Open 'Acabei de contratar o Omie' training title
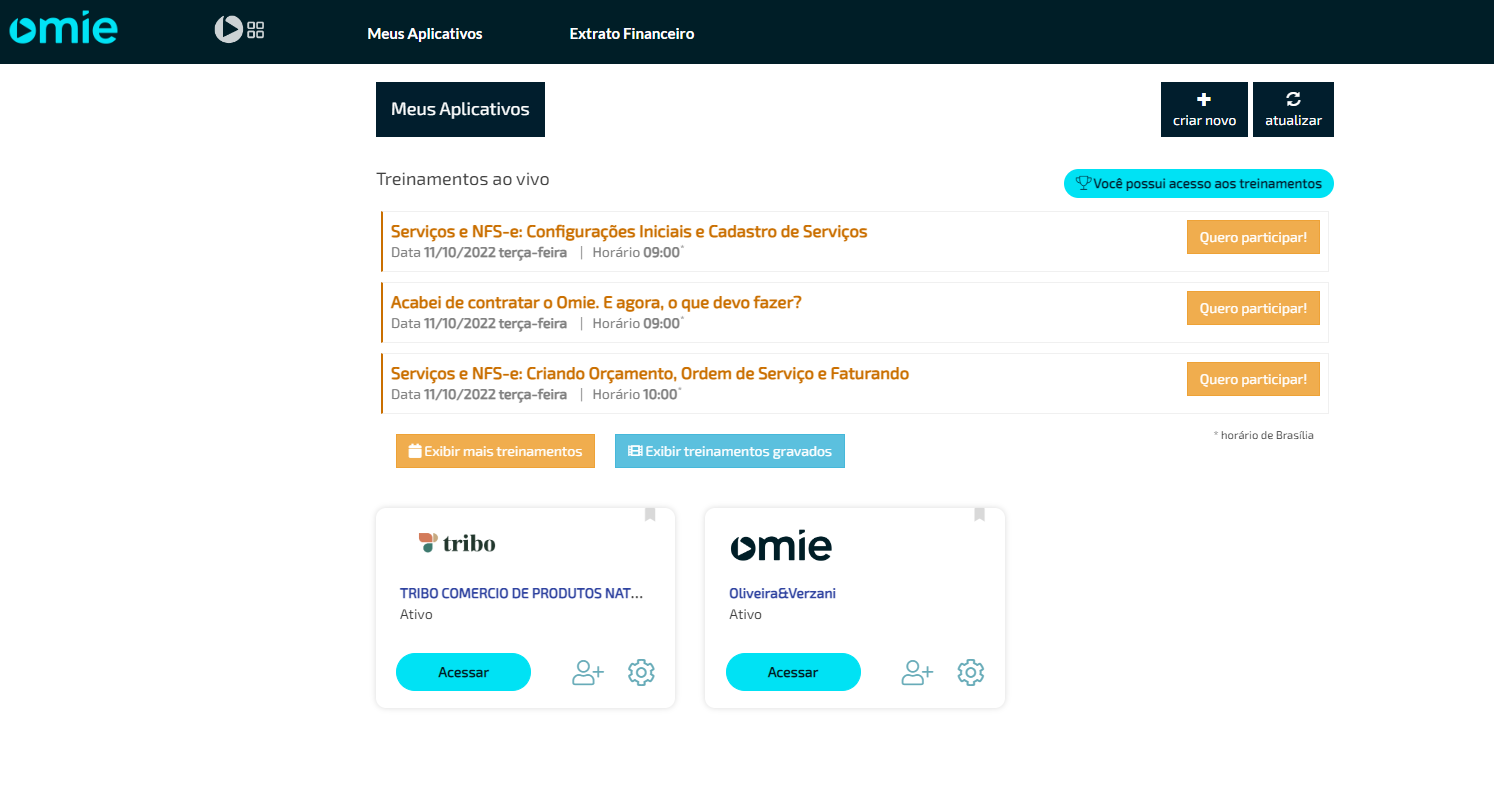This screenshot has width=1494, height=799. pos(596,302)
